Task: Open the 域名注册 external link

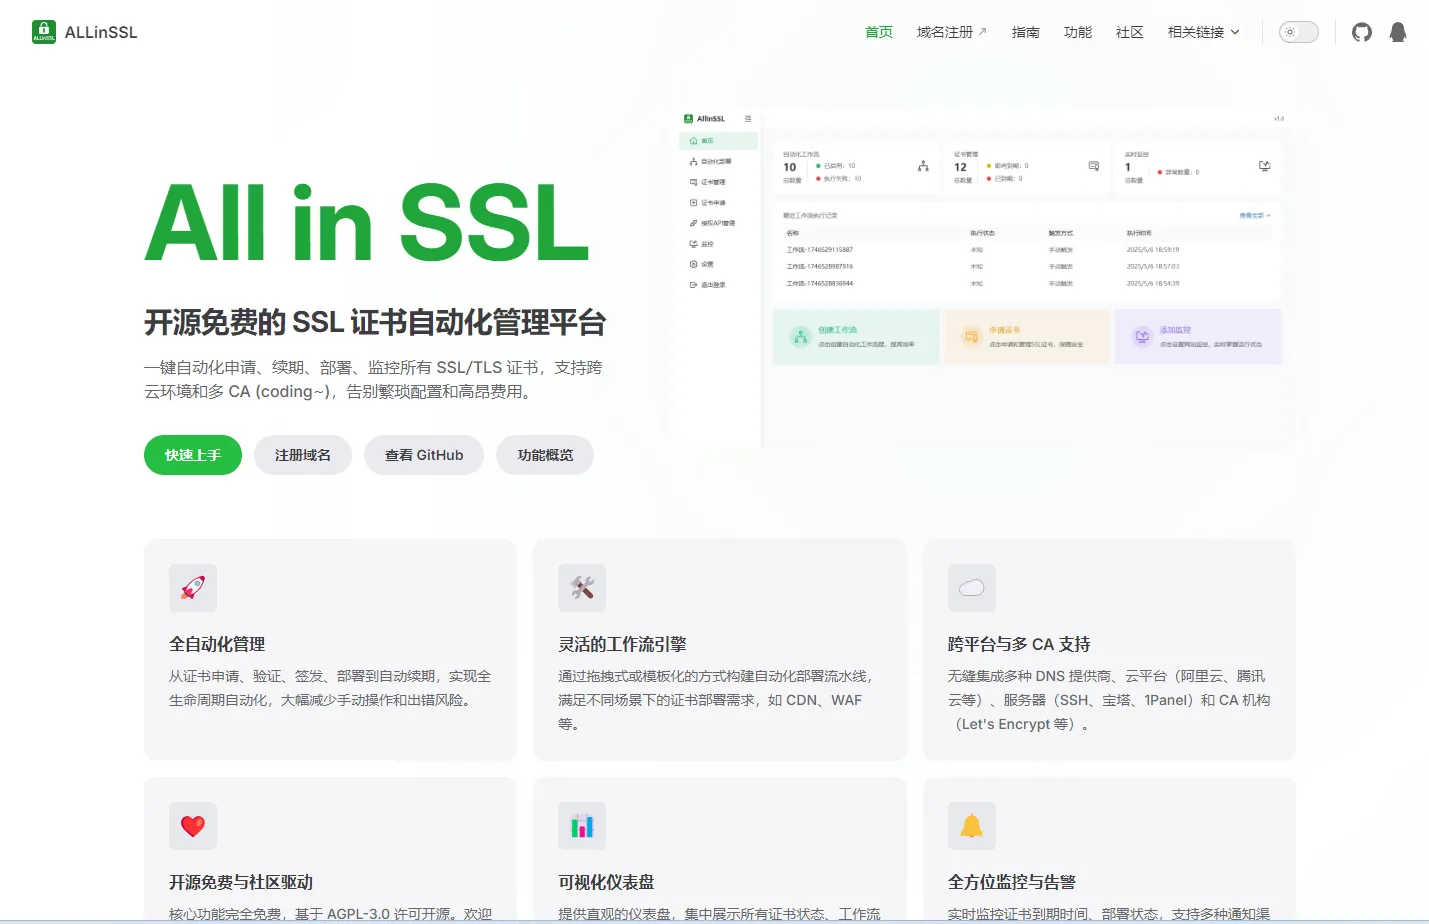Action: [x=952, y=32]
